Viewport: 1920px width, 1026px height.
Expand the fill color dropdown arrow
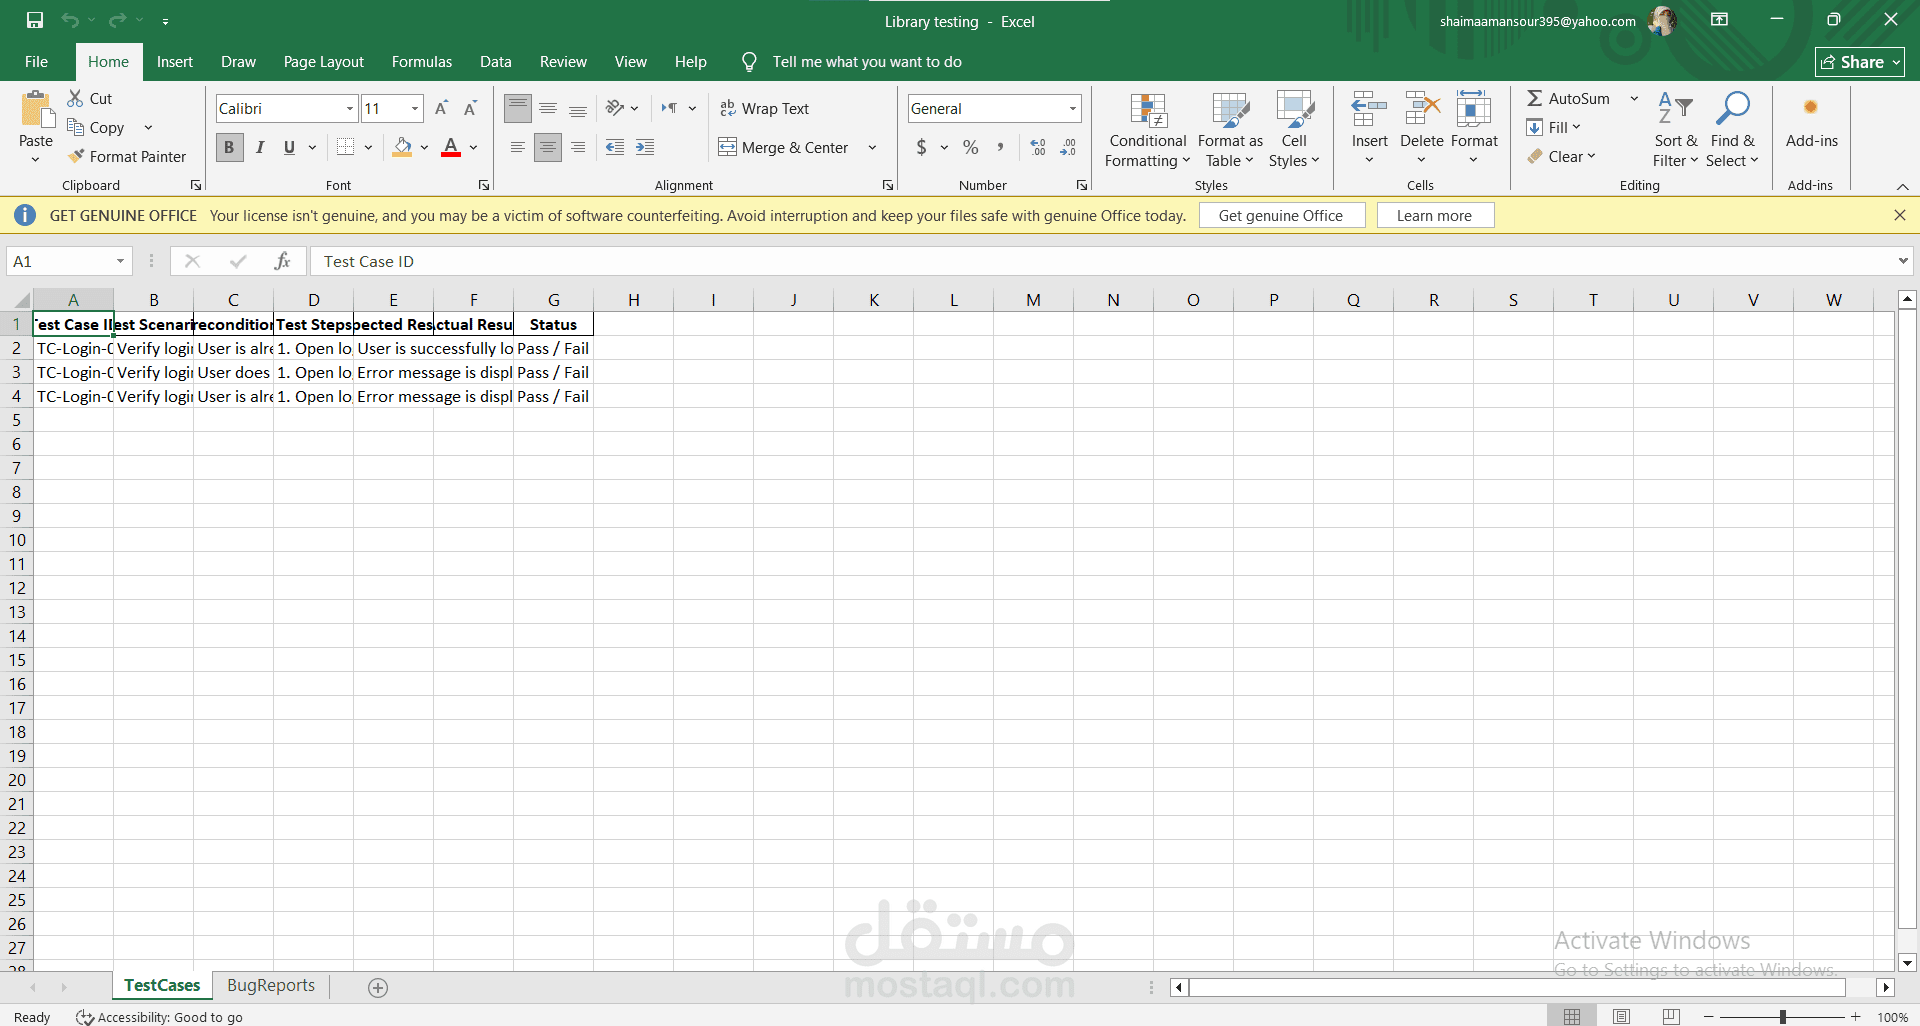point(424,147)
